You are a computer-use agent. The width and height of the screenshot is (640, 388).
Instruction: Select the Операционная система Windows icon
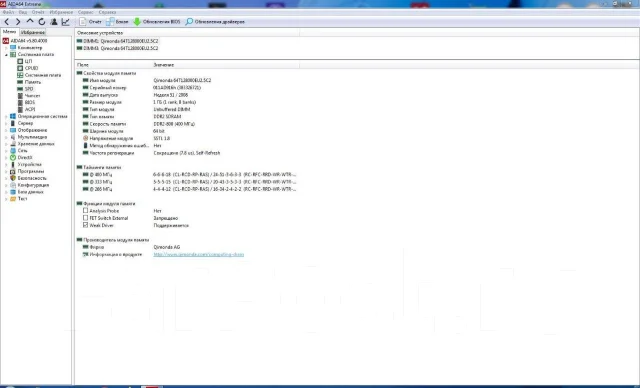(x=13, y=116)
